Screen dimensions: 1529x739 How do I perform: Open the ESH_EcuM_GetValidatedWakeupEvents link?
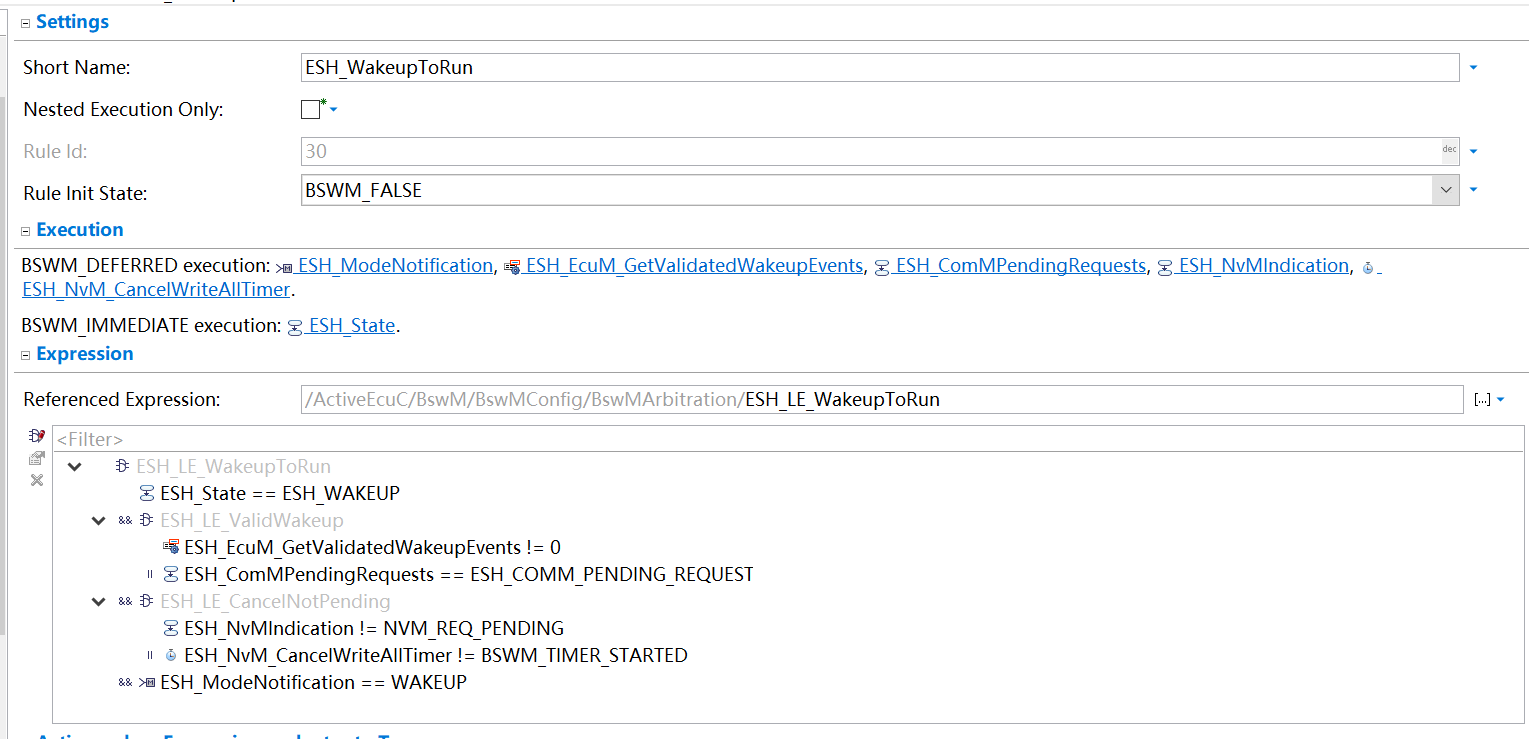(694, 265)
